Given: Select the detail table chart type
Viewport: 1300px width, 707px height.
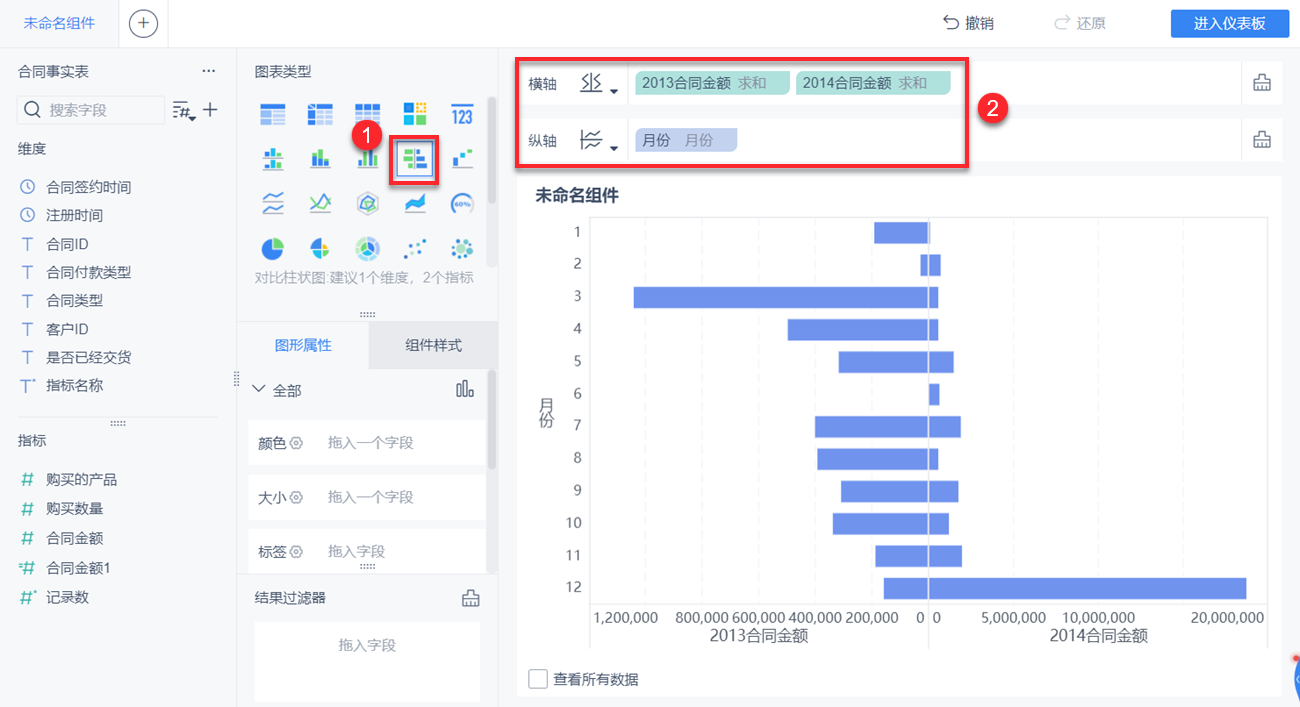Looking at the screenshot, I should pyautogui.click(x=367, y=114).
